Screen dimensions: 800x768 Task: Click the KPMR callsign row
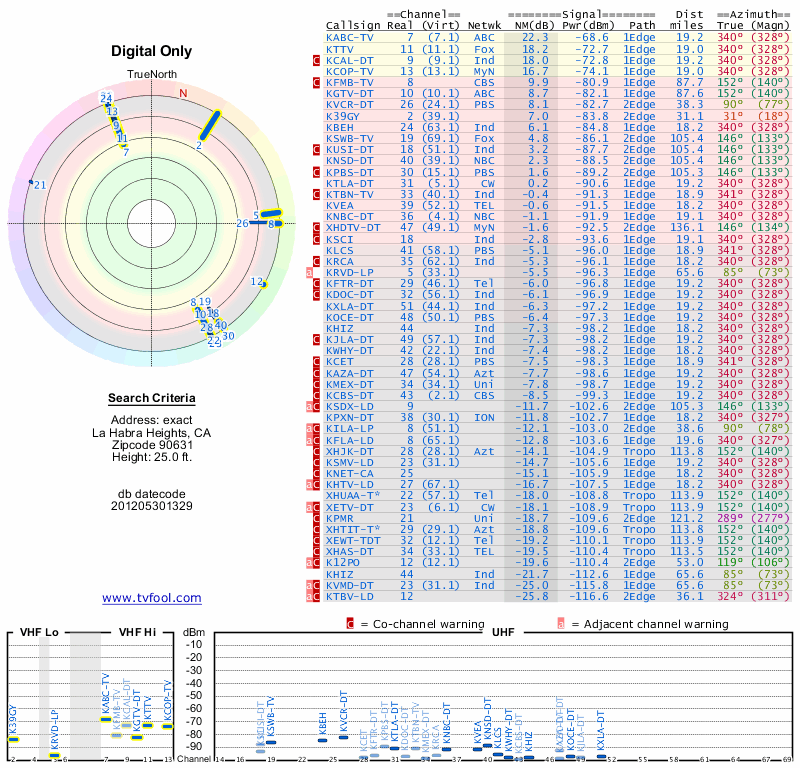coord(556,518)
